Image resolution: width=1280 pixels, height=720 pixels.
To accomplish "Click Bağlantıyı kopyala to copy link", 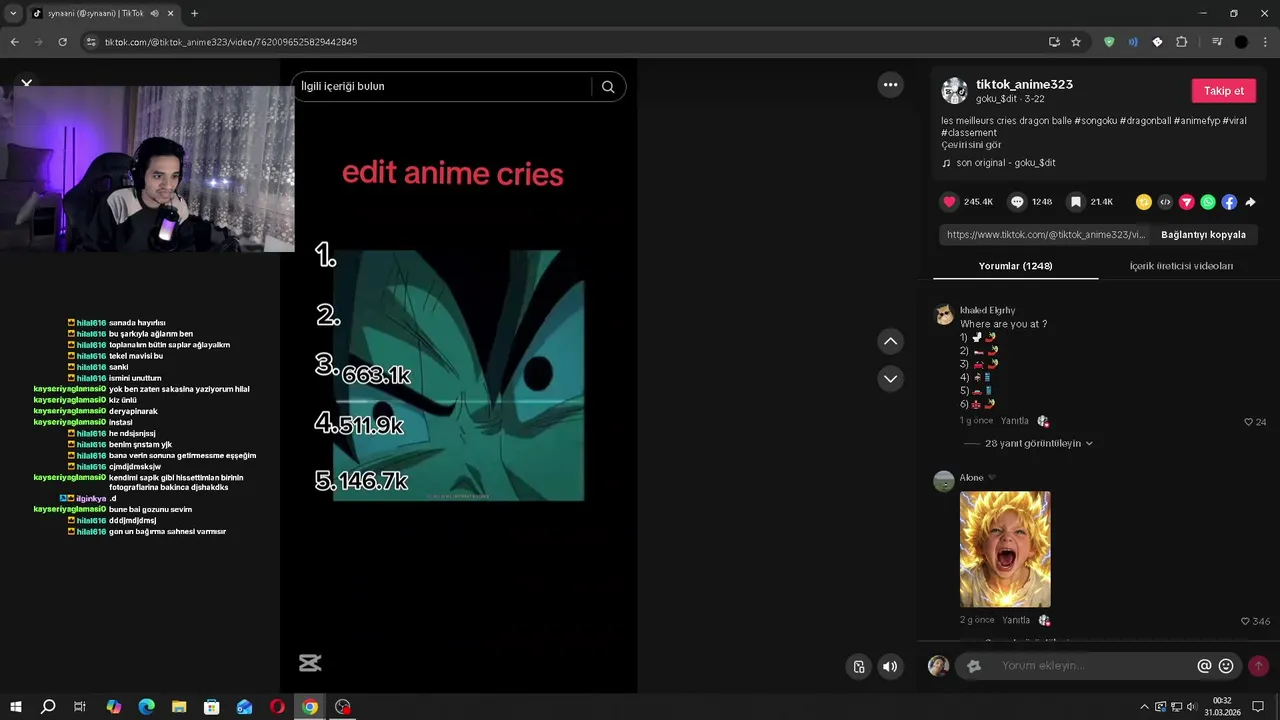I will click(1203, 235).
